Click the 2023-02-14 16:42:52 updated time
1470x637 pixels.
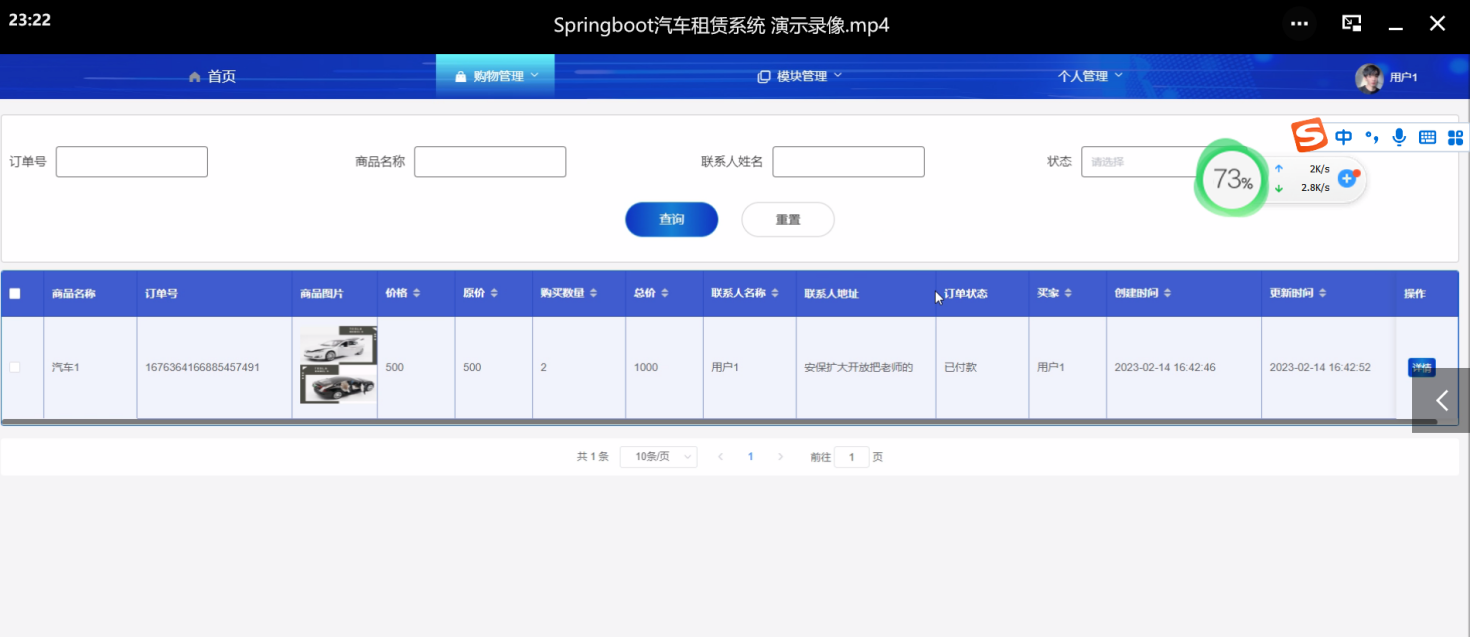(x=1320, y=367)
